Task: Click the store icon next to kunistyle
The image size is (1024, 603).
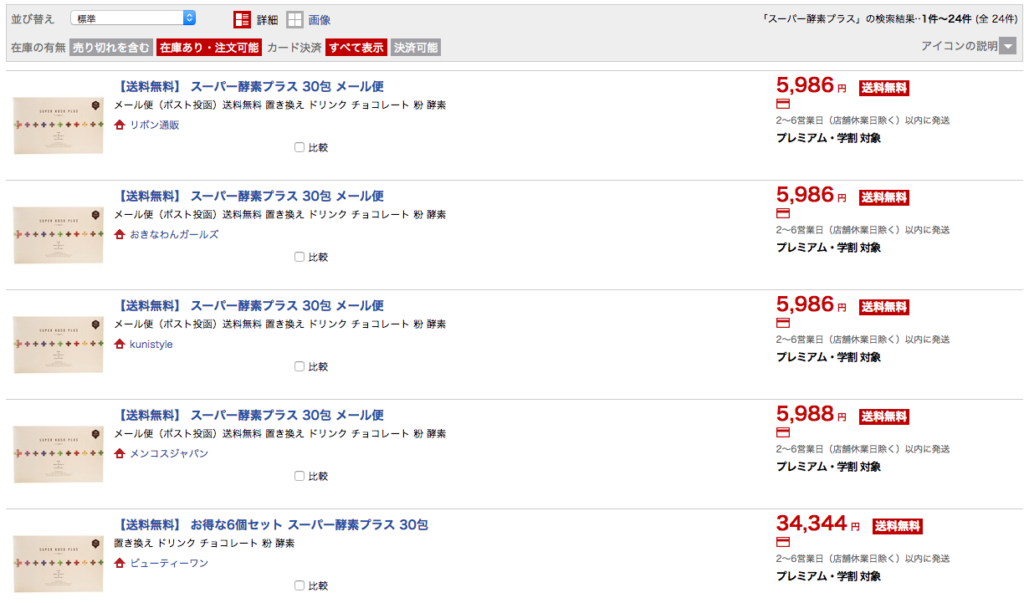Action: click(x=120, y=344)
